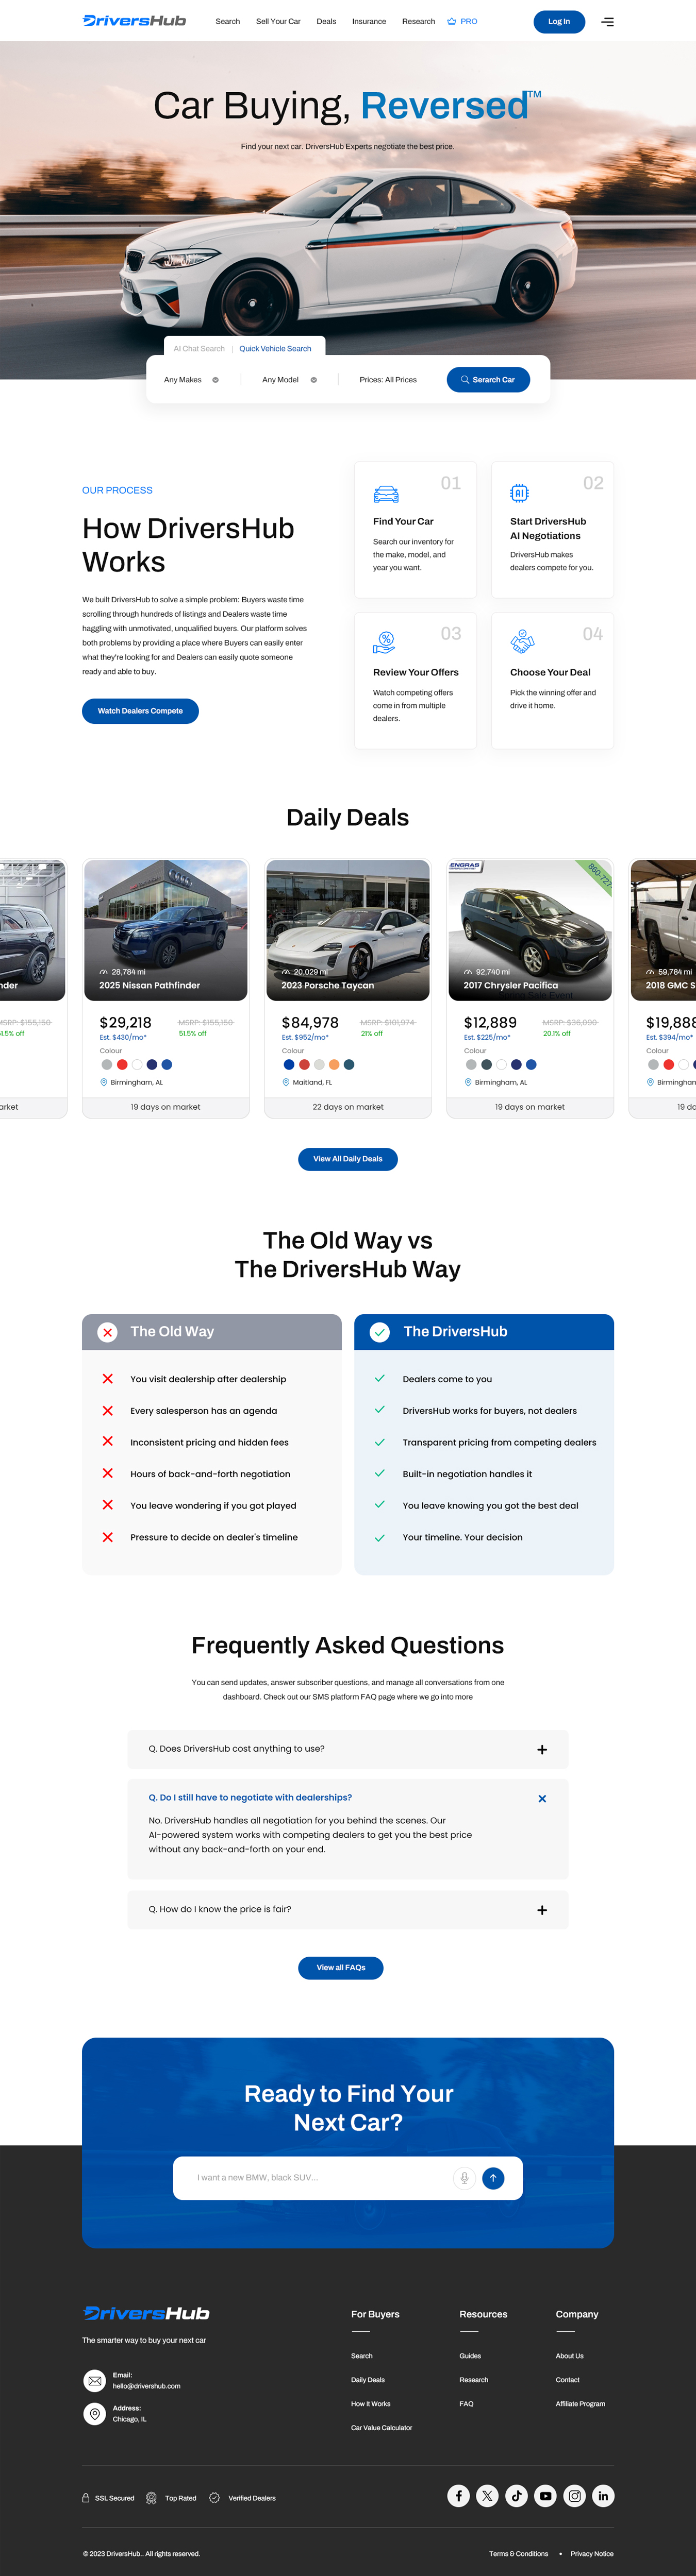Switch to the AI Chat Search tab

(x=199, y=349)
